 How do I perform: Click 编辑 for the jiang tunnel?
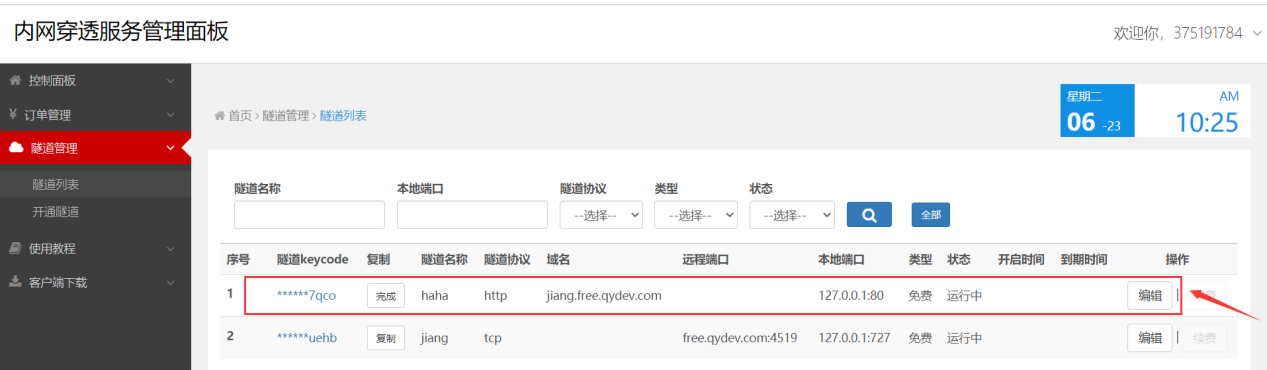(1150, 338)
